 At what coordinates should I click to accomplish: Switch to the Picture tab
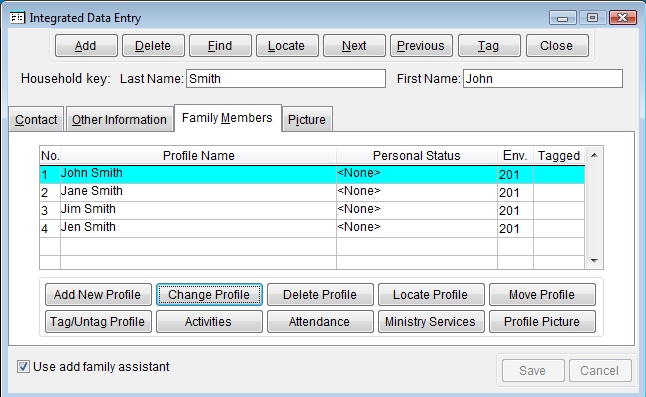[x=307, y=119]
